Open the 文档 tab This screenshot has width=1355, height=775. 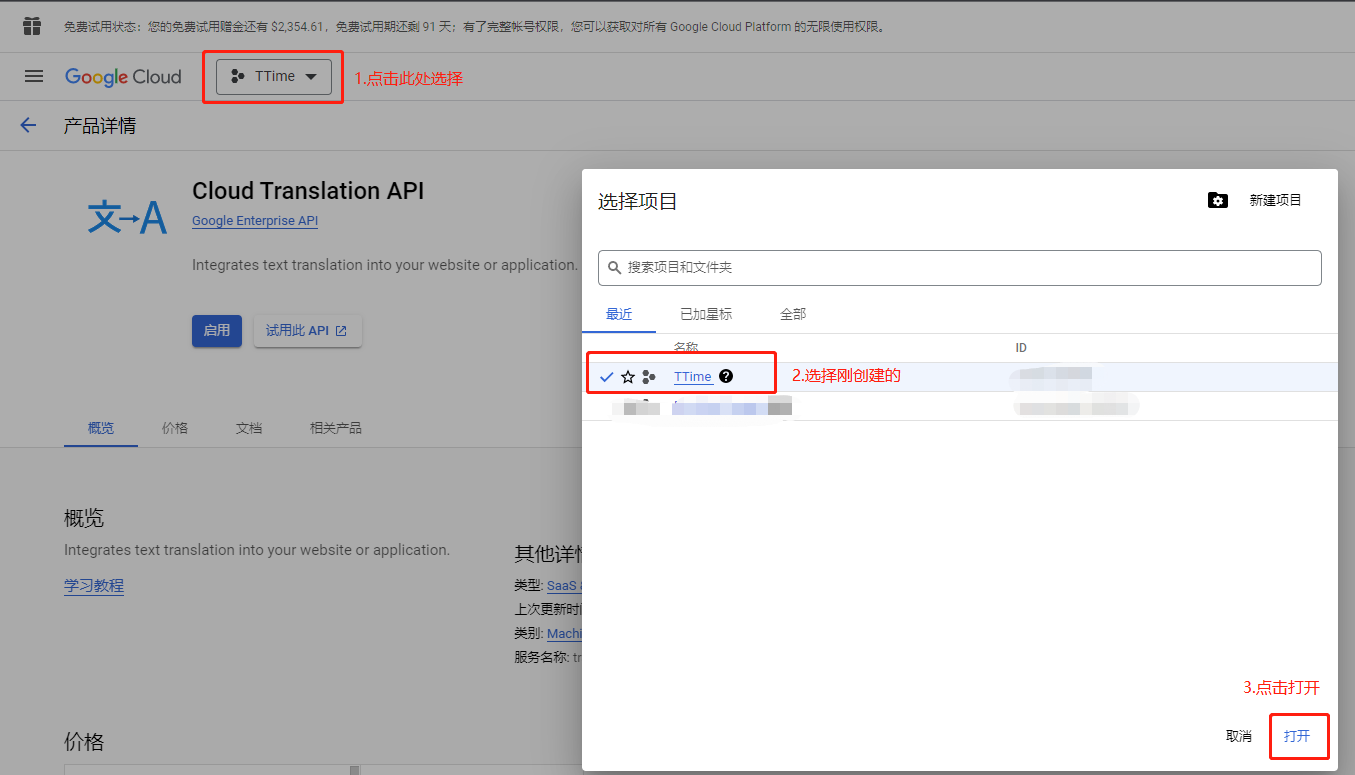coord(249,428)
